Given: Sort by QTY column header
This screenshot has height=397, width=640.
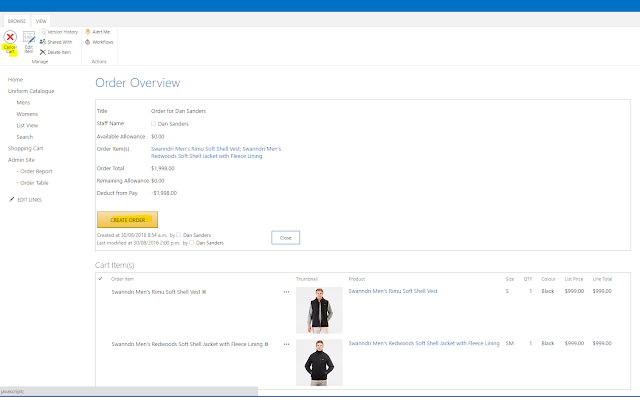Looking at the screenshot, I should tap(528, 279).
